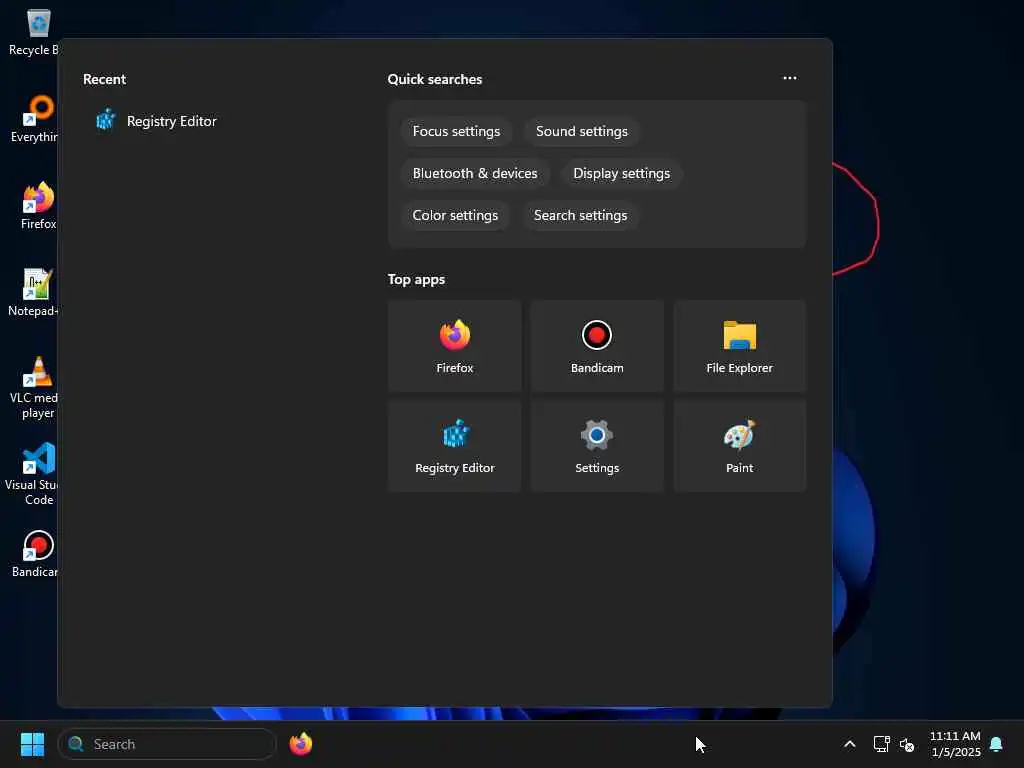Select the Notepad++ desktop shortcut

click(x=35, y=293)
